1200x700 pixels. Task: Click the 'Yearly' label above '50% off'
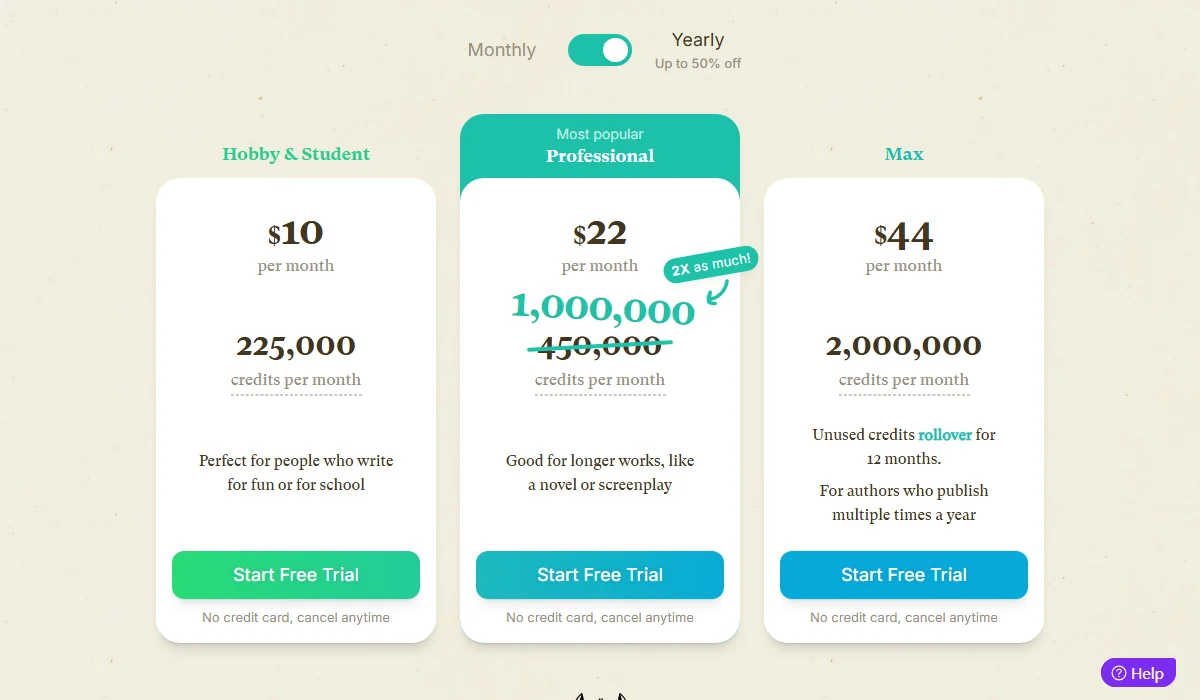(x=697, y=39)
